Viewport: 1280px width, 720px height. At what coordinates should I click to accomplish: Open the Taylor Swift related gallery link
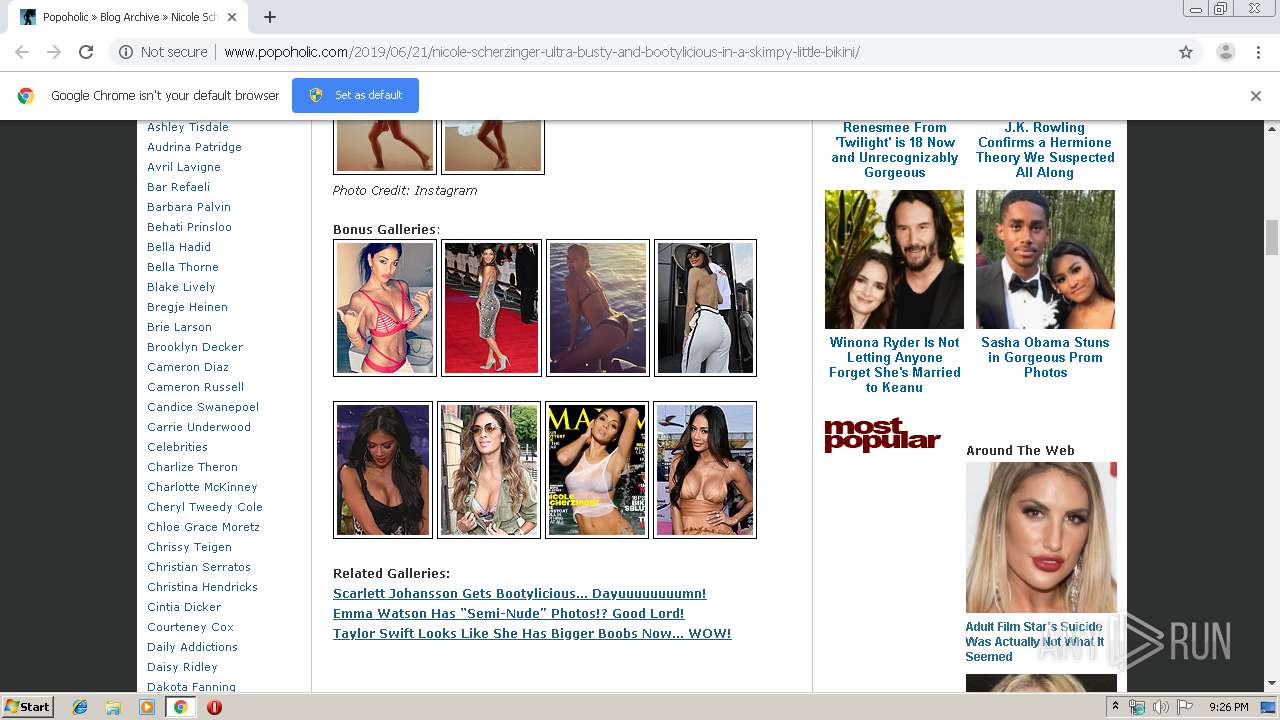pos(532,634)
